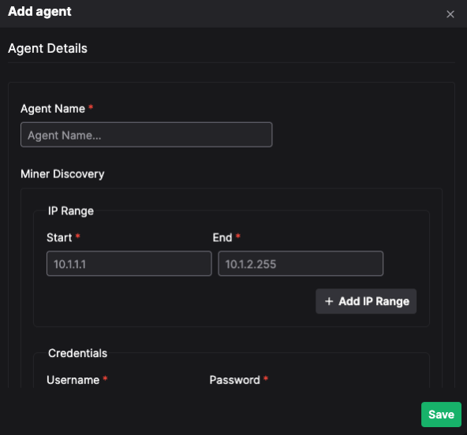Click the End field label
Viewport: 467px width, 435px height.
tap(222, 238)
